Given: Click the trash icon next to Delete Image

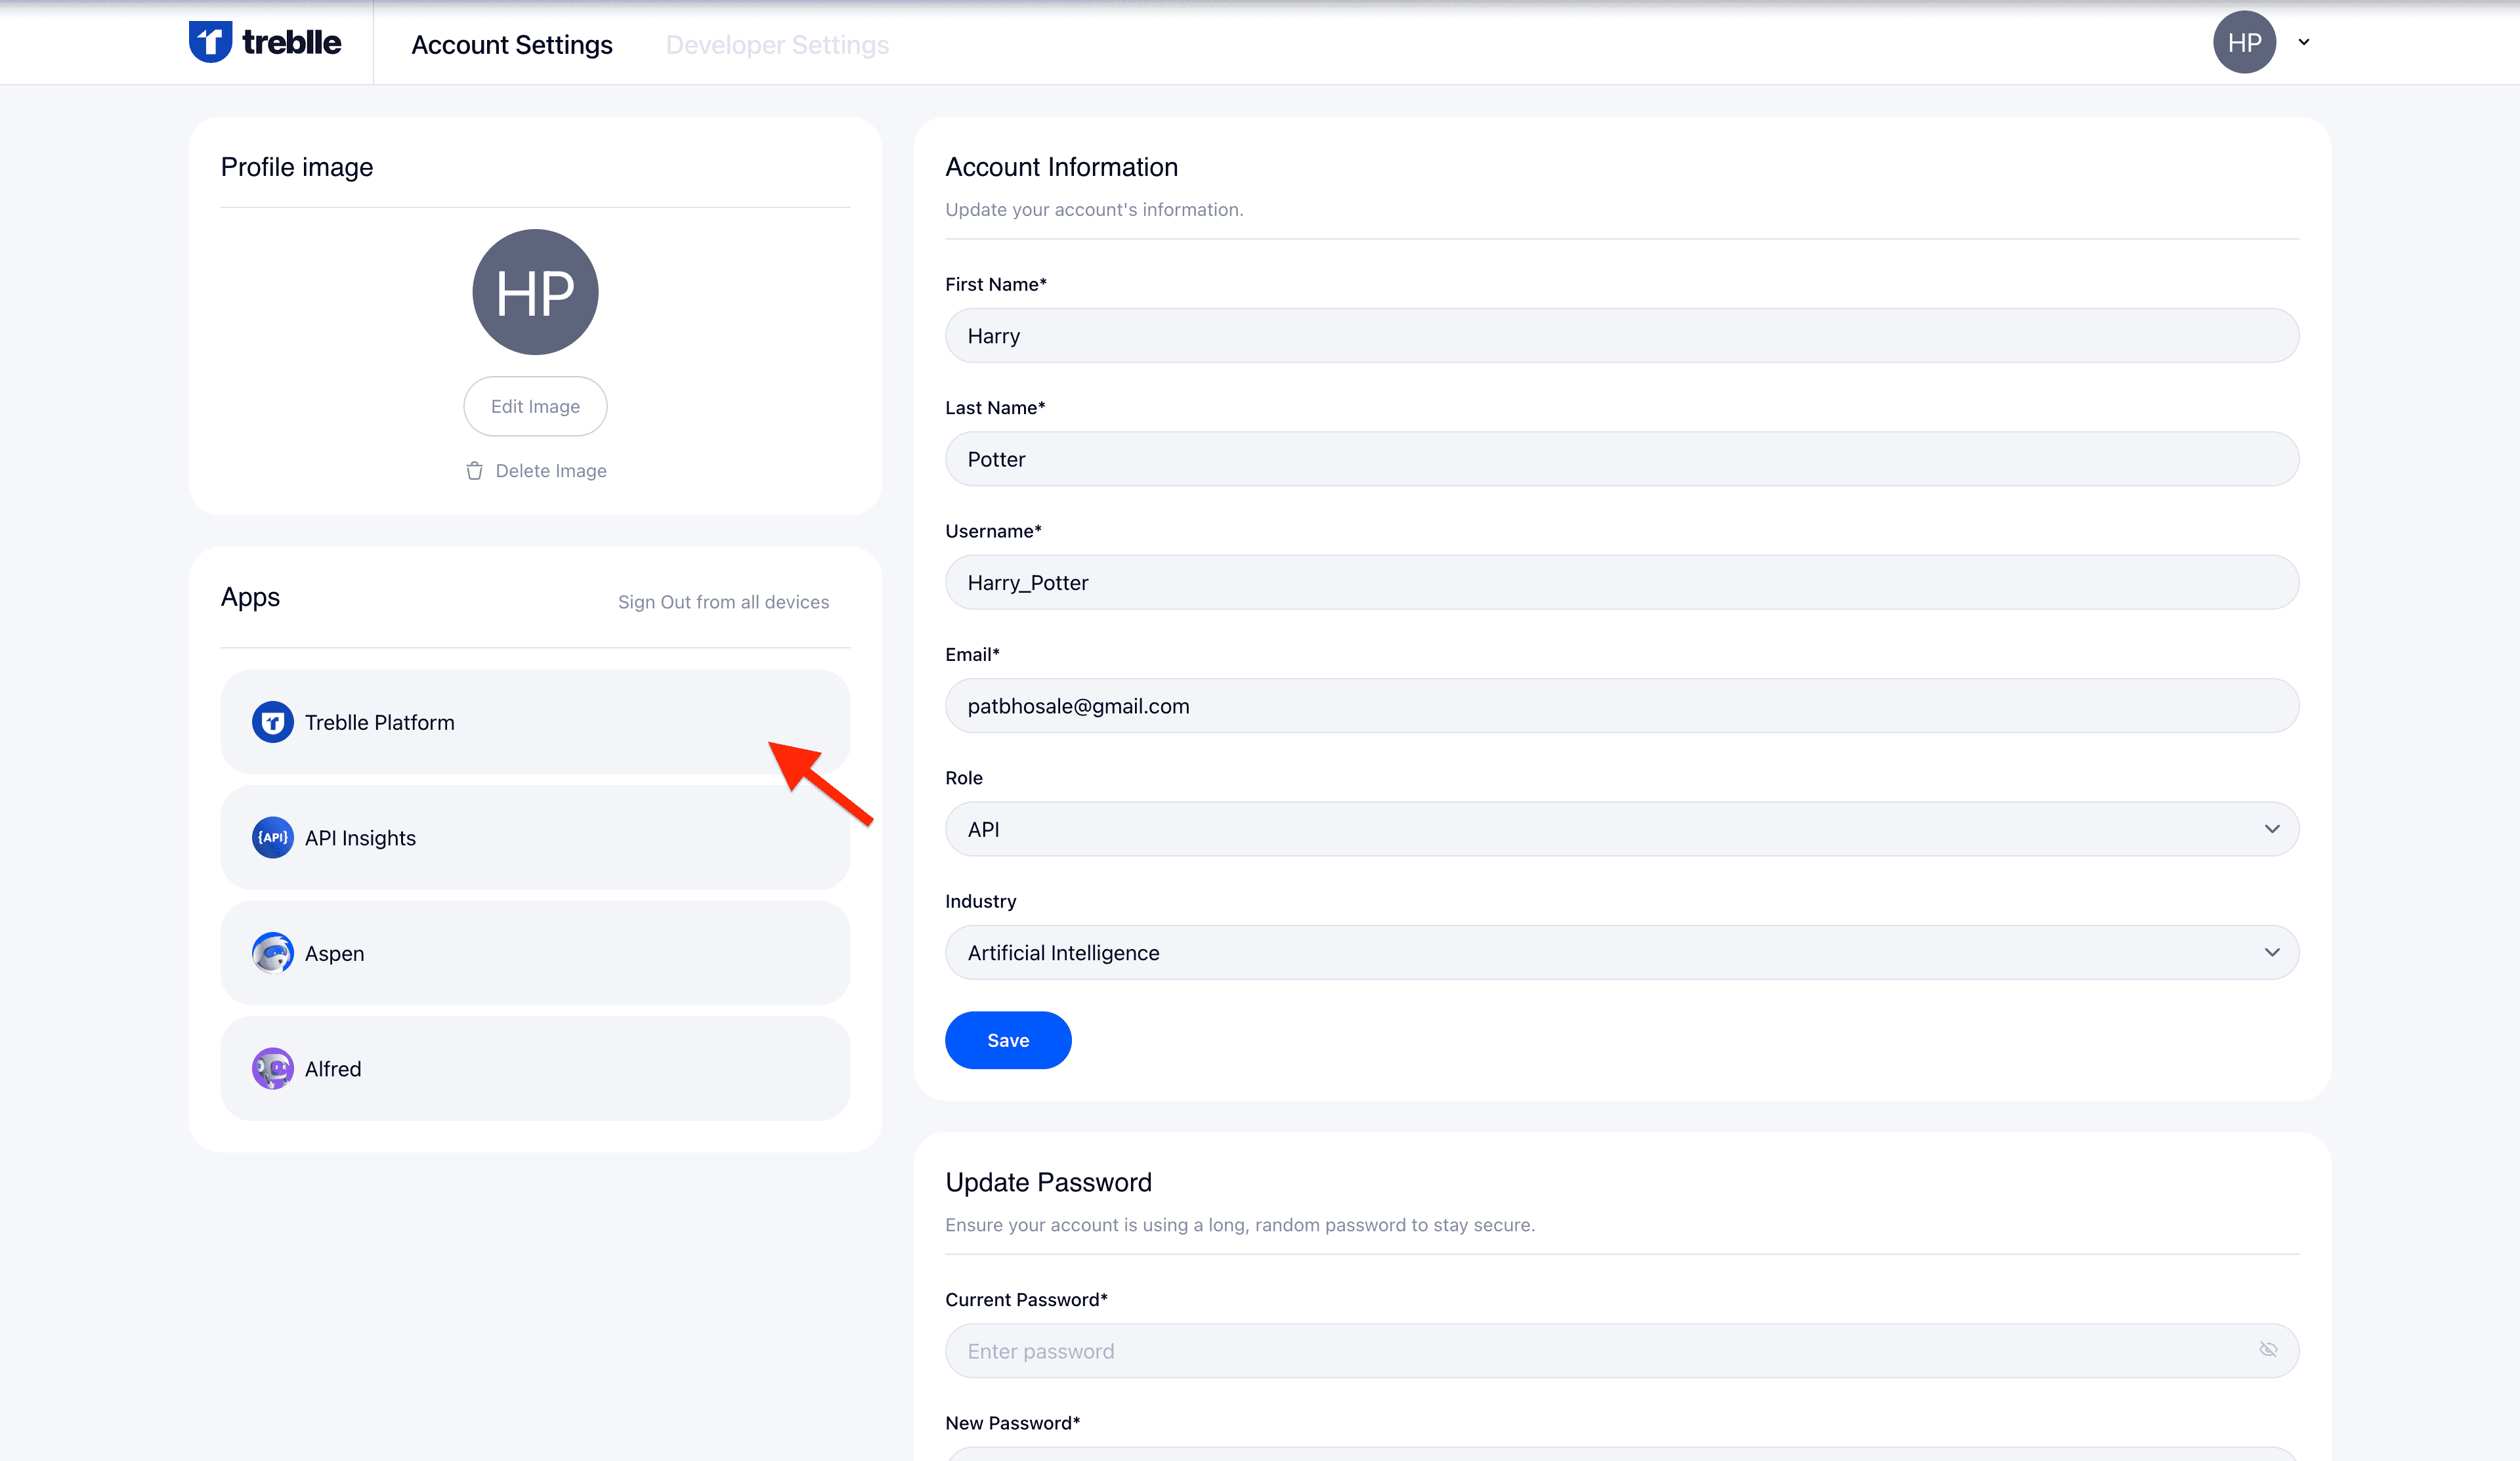Looking at the screenshot, I should 474,470.
